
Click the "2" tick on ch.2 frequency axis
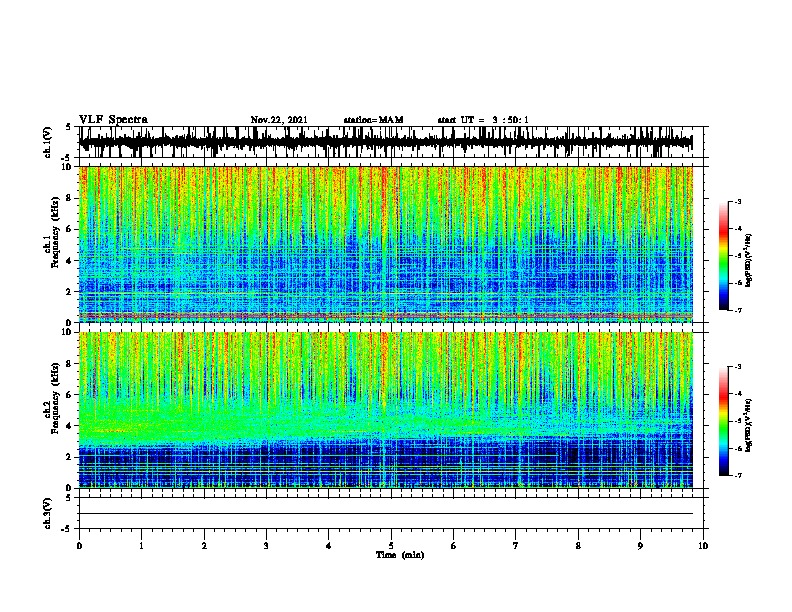(x=70, y=457)
